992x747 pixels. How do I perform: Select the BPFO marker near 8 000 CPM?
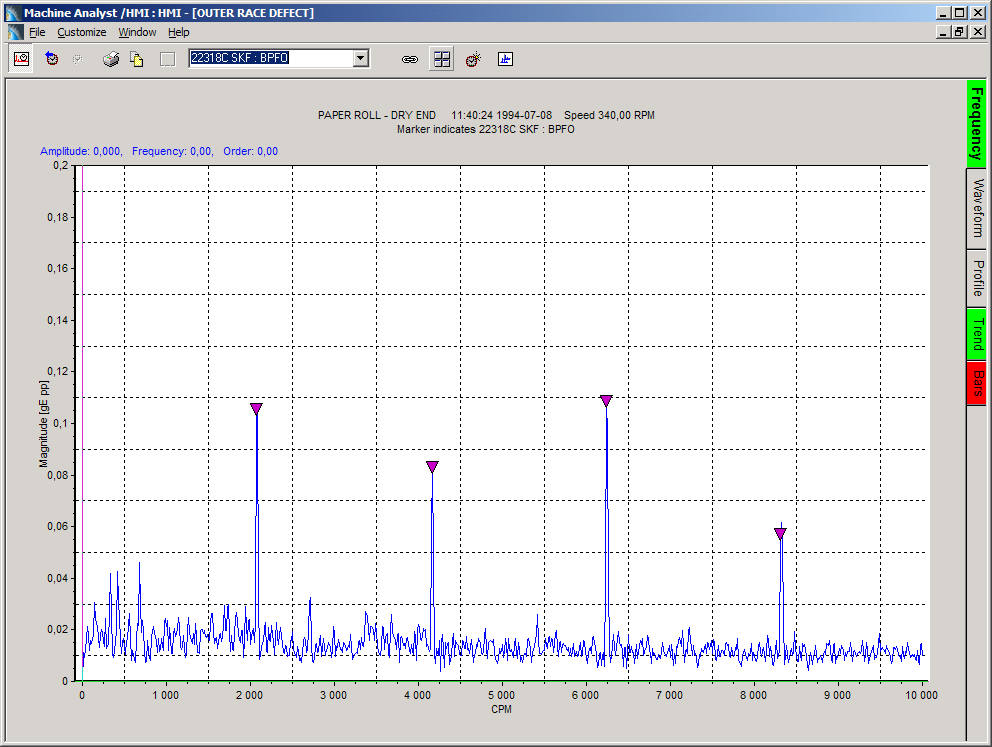pos(781,533)
